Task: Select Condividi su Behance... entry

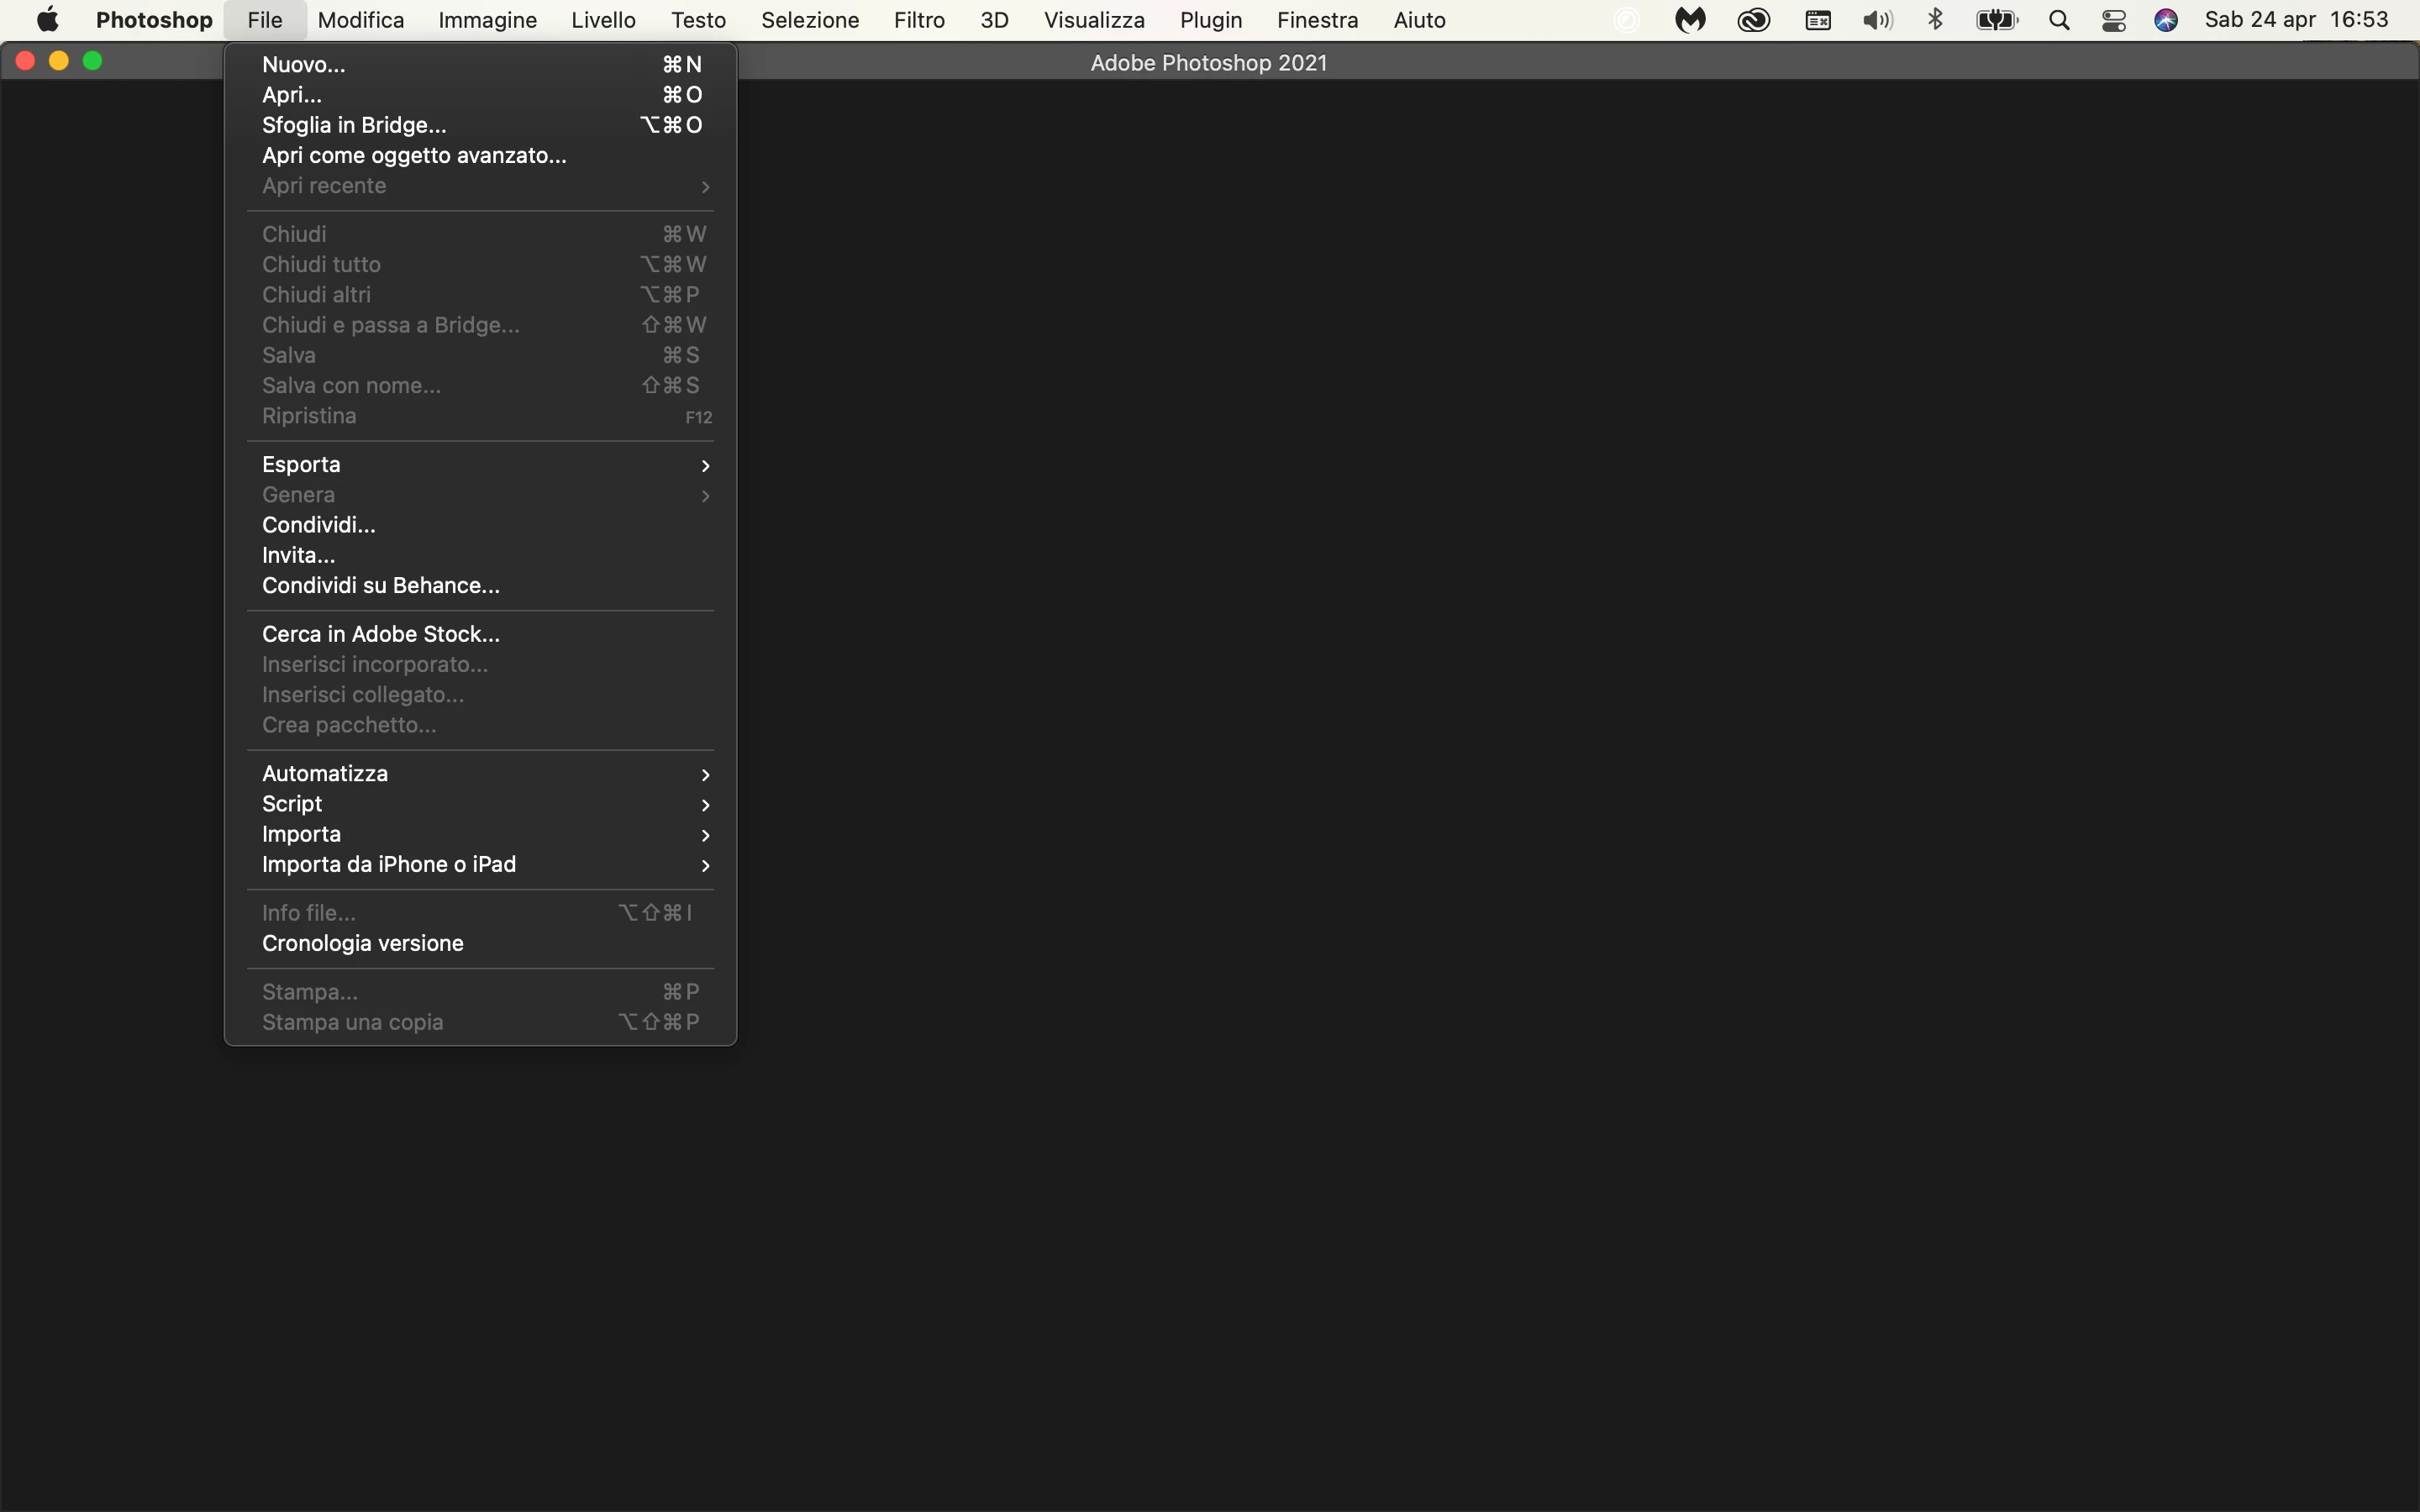Action: click(x=380, y=586)
